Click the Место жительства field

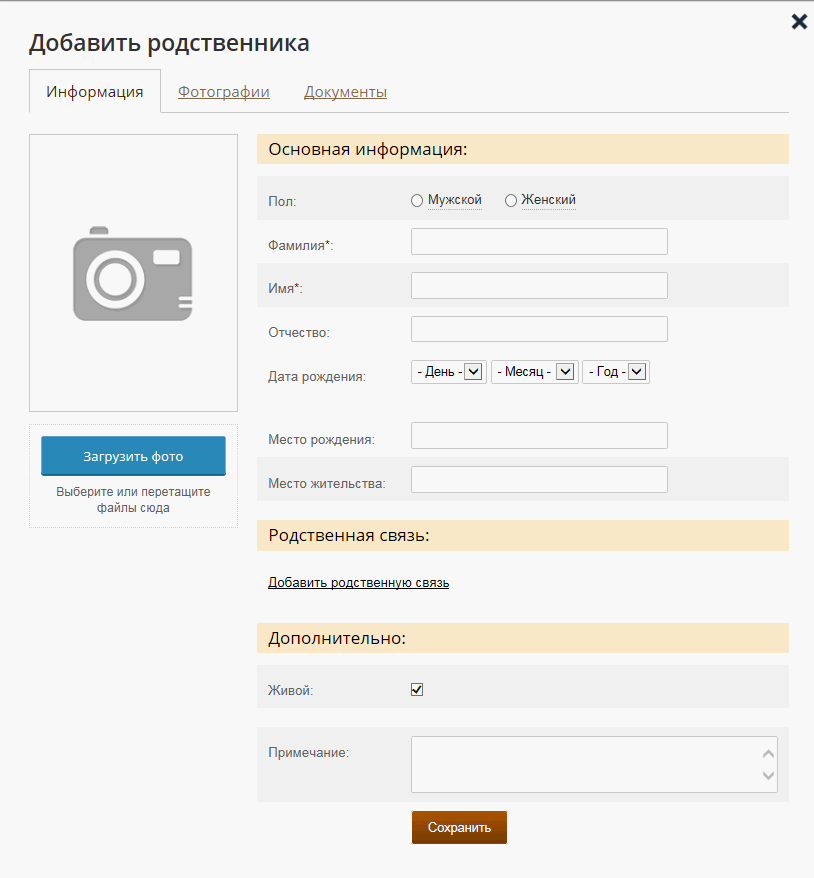tap(539, 480)
